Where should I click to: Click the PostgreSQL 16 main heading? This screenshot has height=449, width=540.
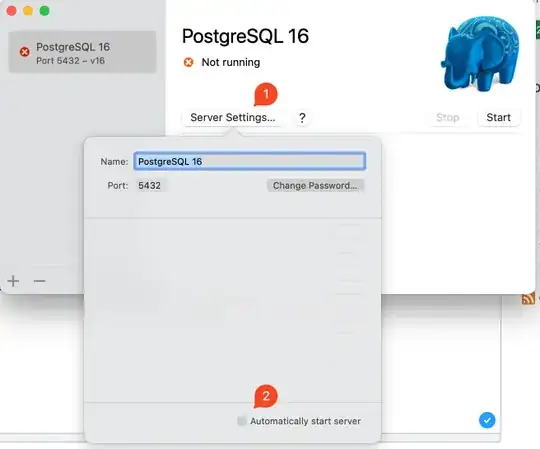click(245, 36)
